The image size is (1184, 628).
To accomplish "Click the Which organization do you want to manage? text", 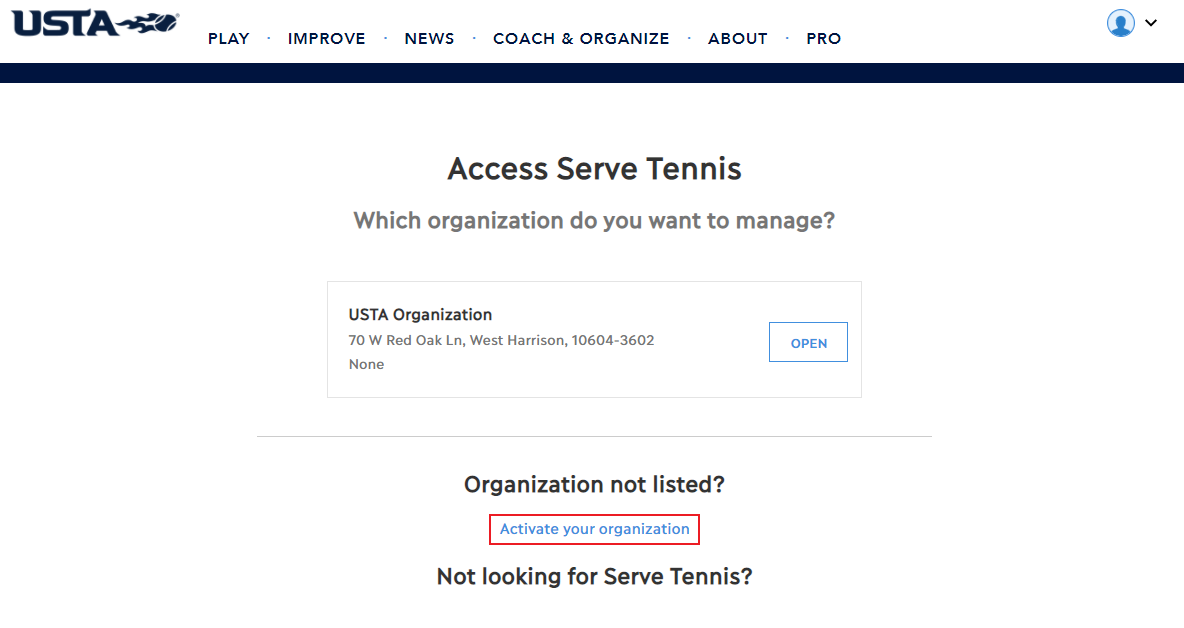I will [x=594, y=220].
